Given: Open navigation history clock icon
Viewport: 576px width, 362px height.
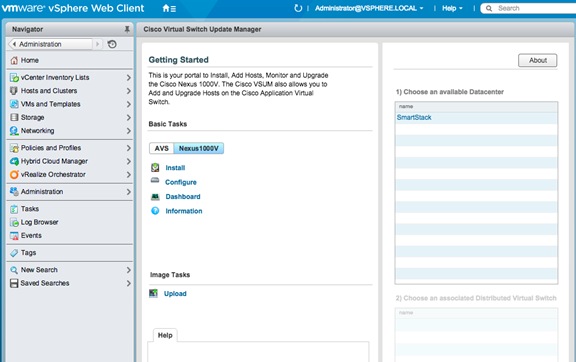Looking at the screenshot, I should [x=112, y=44].
